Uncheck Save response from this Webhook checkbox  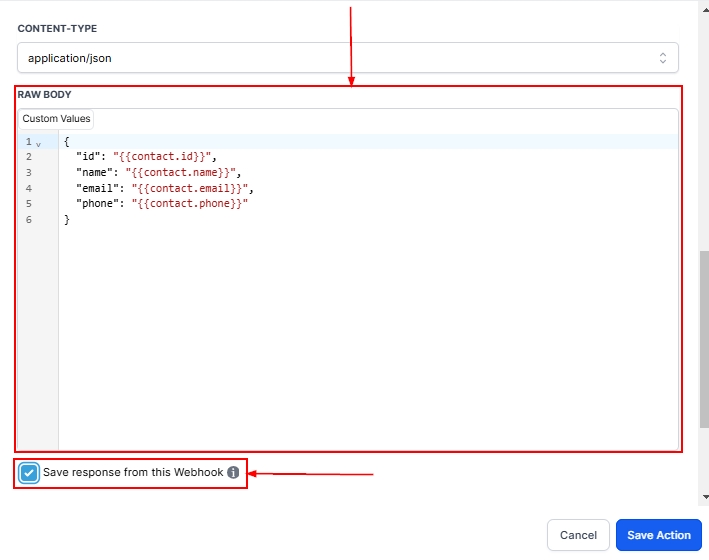pyautogui.click(x=29, y=472)
